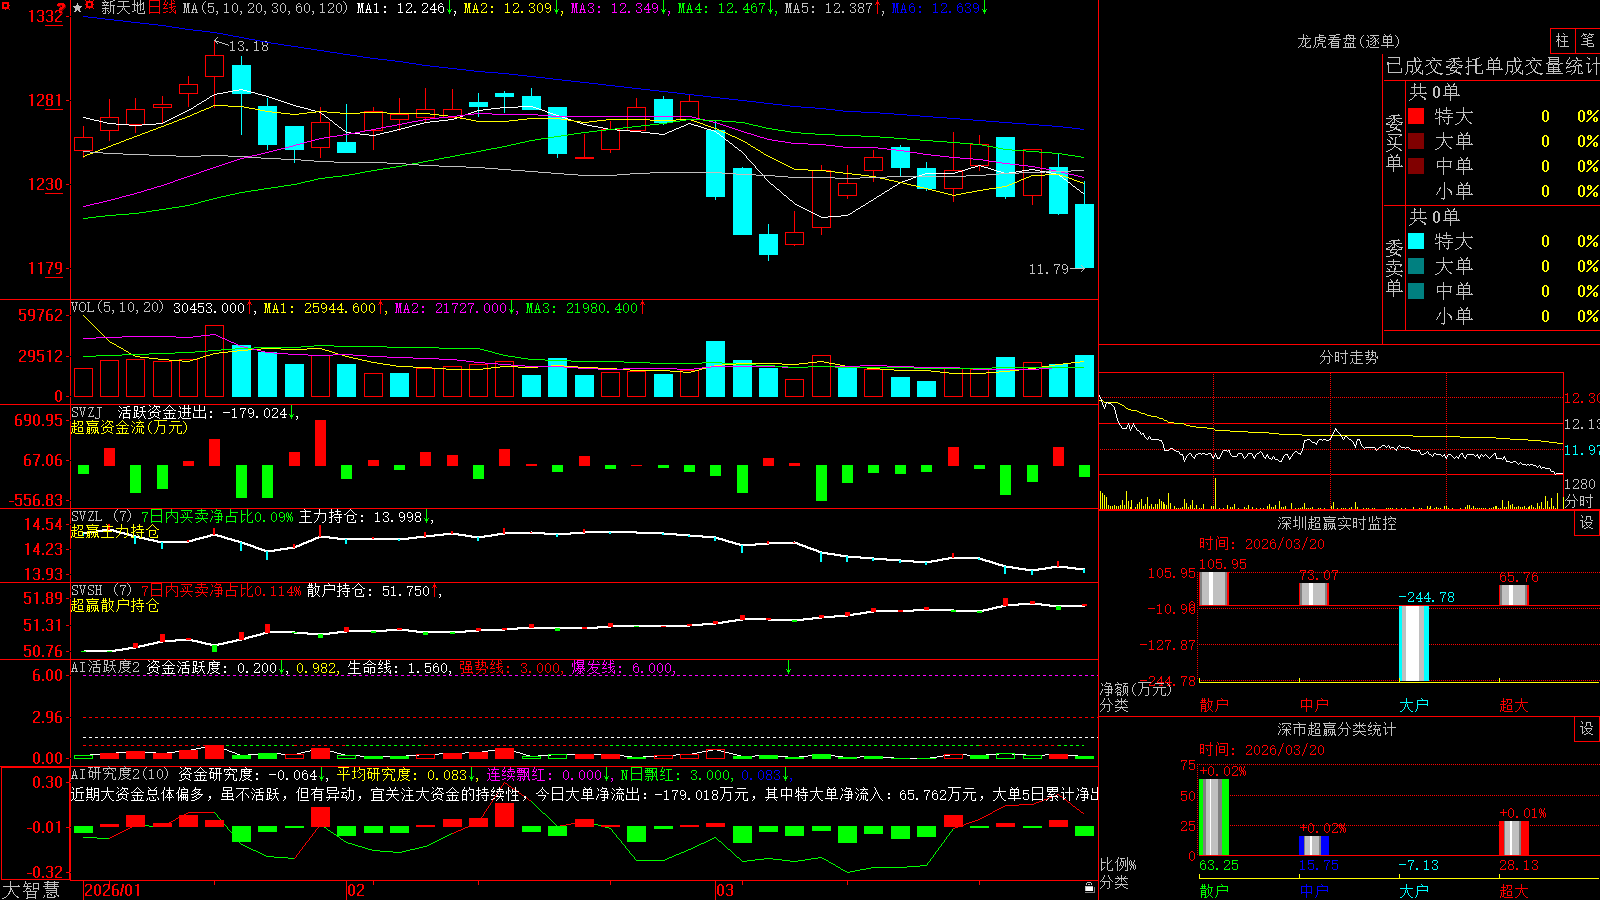
Task: Click the 11.79 low price marker
Action: 1049,269
